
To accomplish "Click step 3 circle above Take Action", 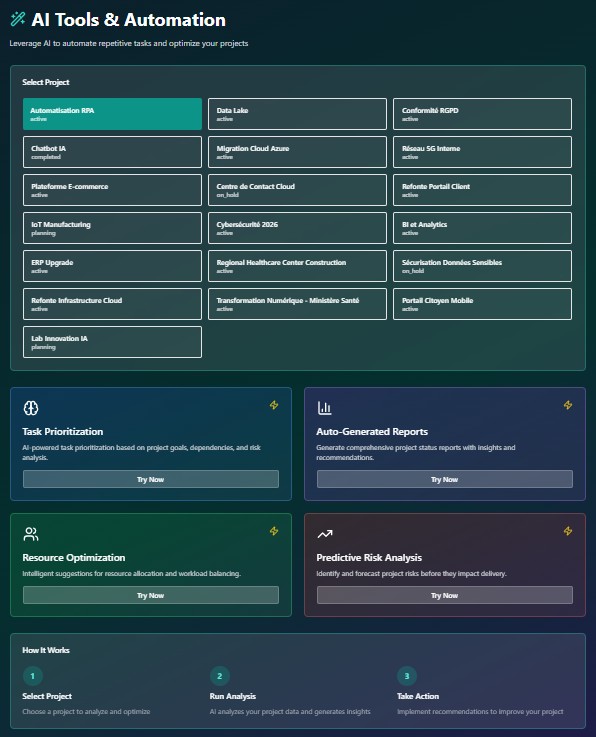I will (x=407, y=676).
